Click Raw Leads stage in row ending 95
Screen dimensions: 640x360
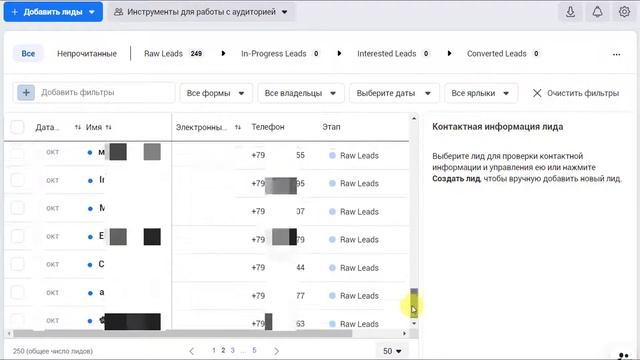tap(354, 183)
